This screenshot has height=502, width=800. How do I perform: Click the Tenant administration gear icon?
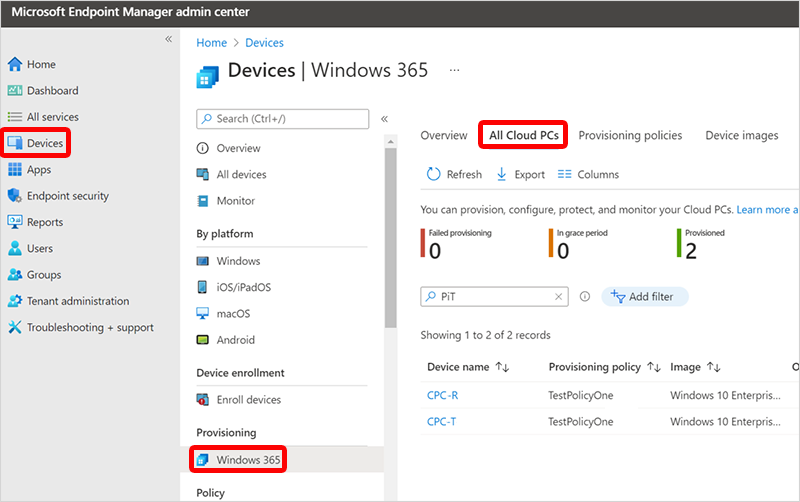pyautogui.click(x=15, y=300)
